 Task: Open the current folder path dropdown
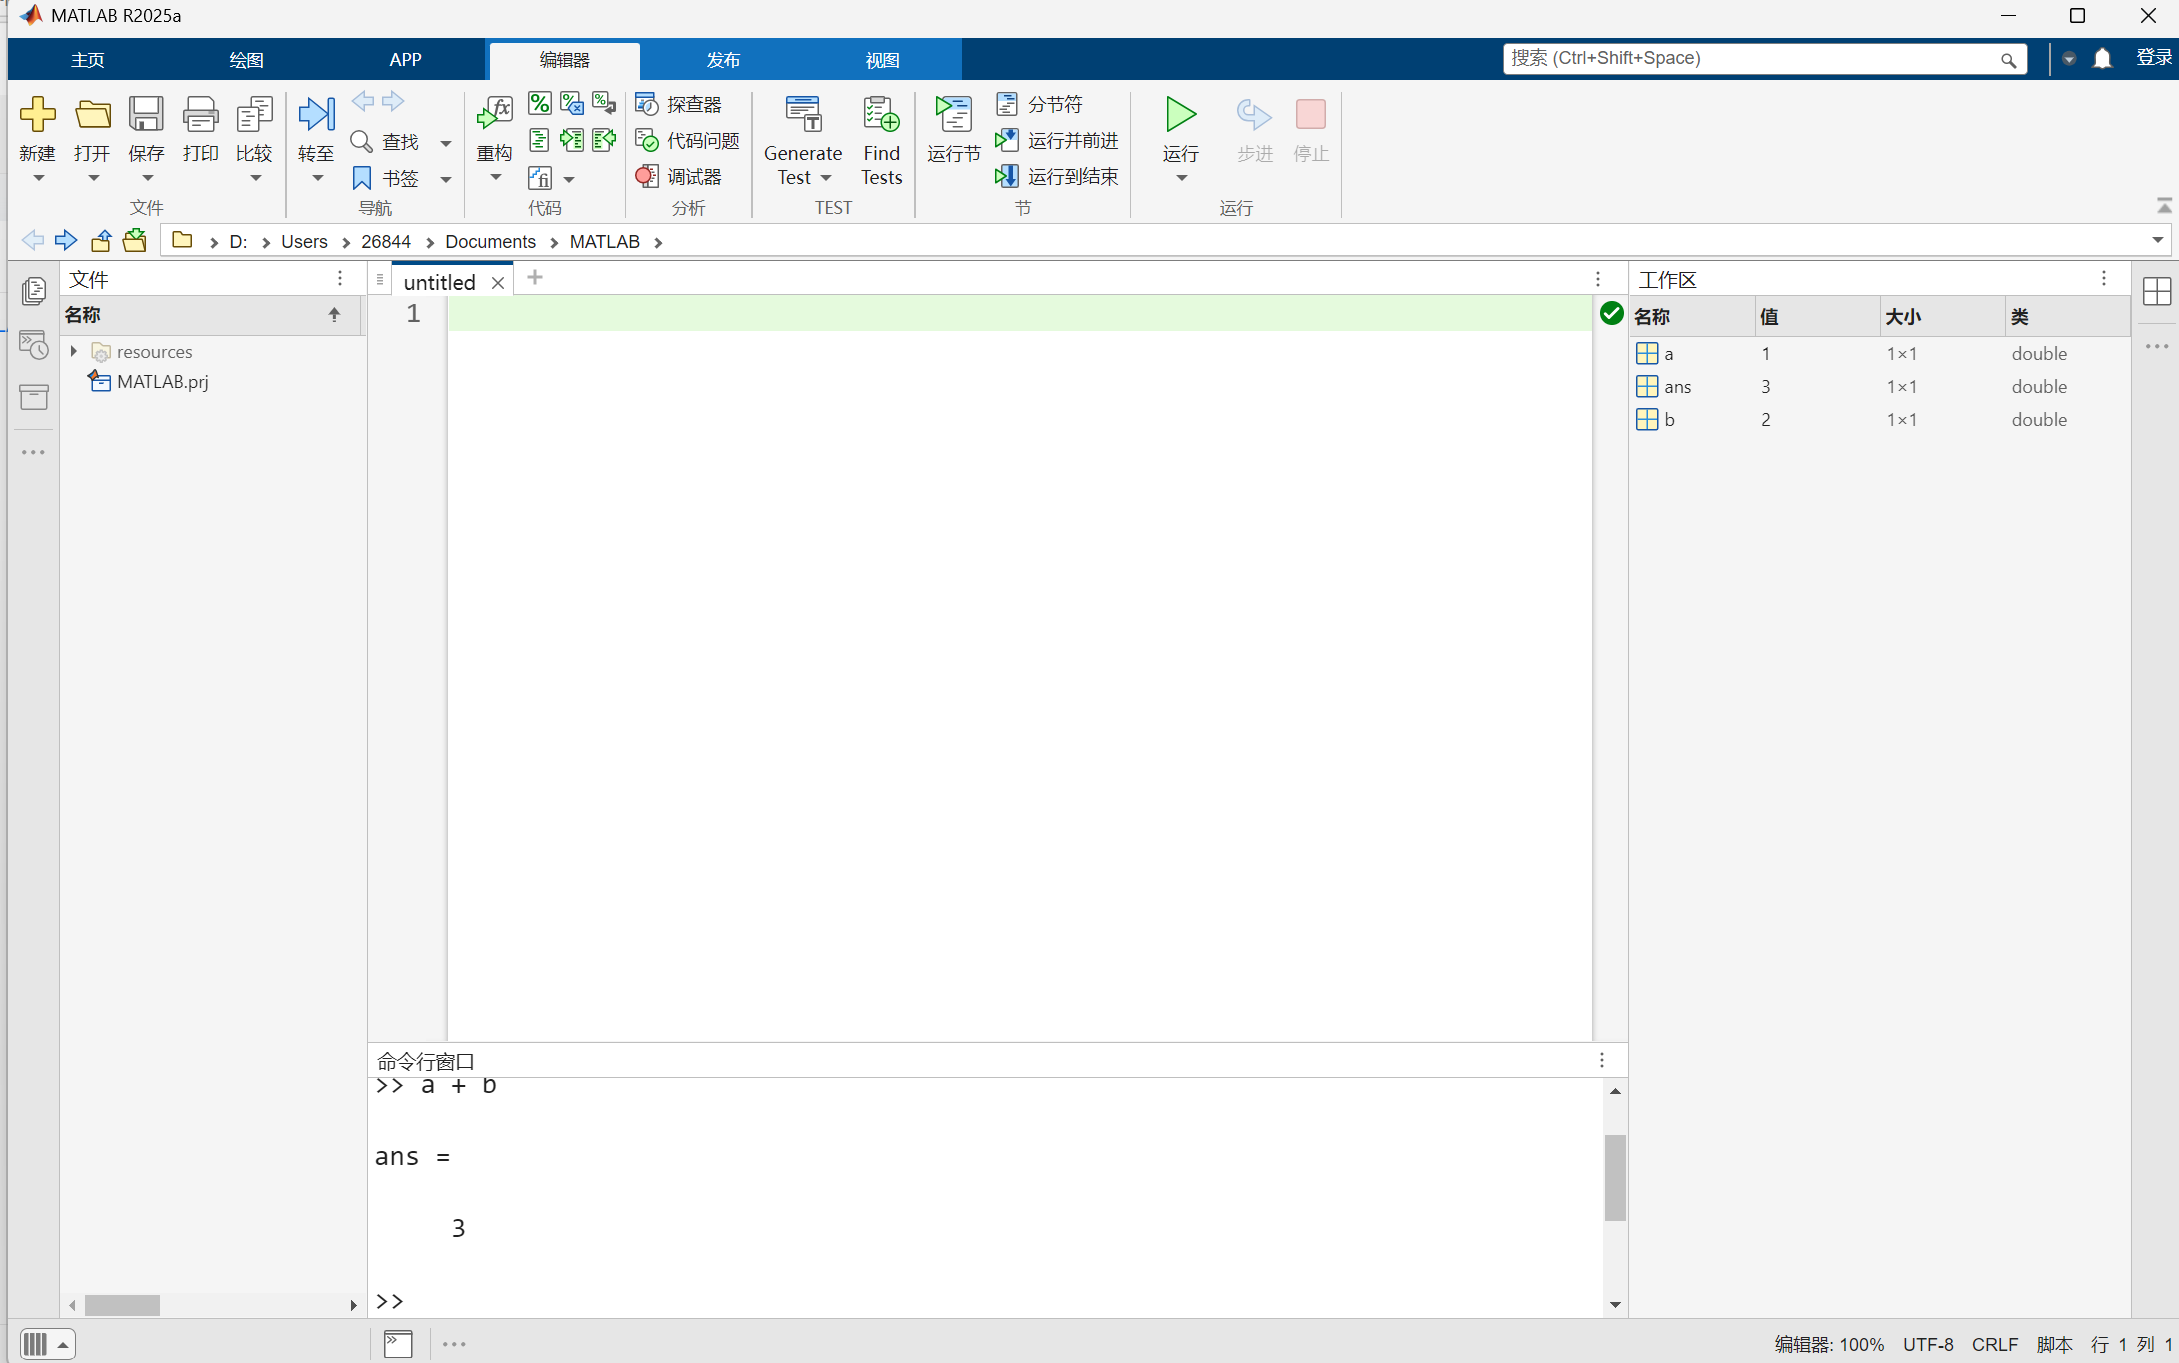(x=2157, y=241)
